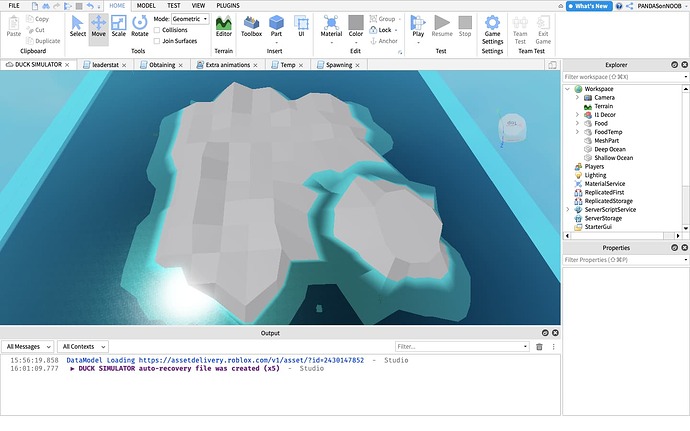Switch to the PLUGINS ribbon tab
This screenshot has height=431, width=690.
[228, 6]
